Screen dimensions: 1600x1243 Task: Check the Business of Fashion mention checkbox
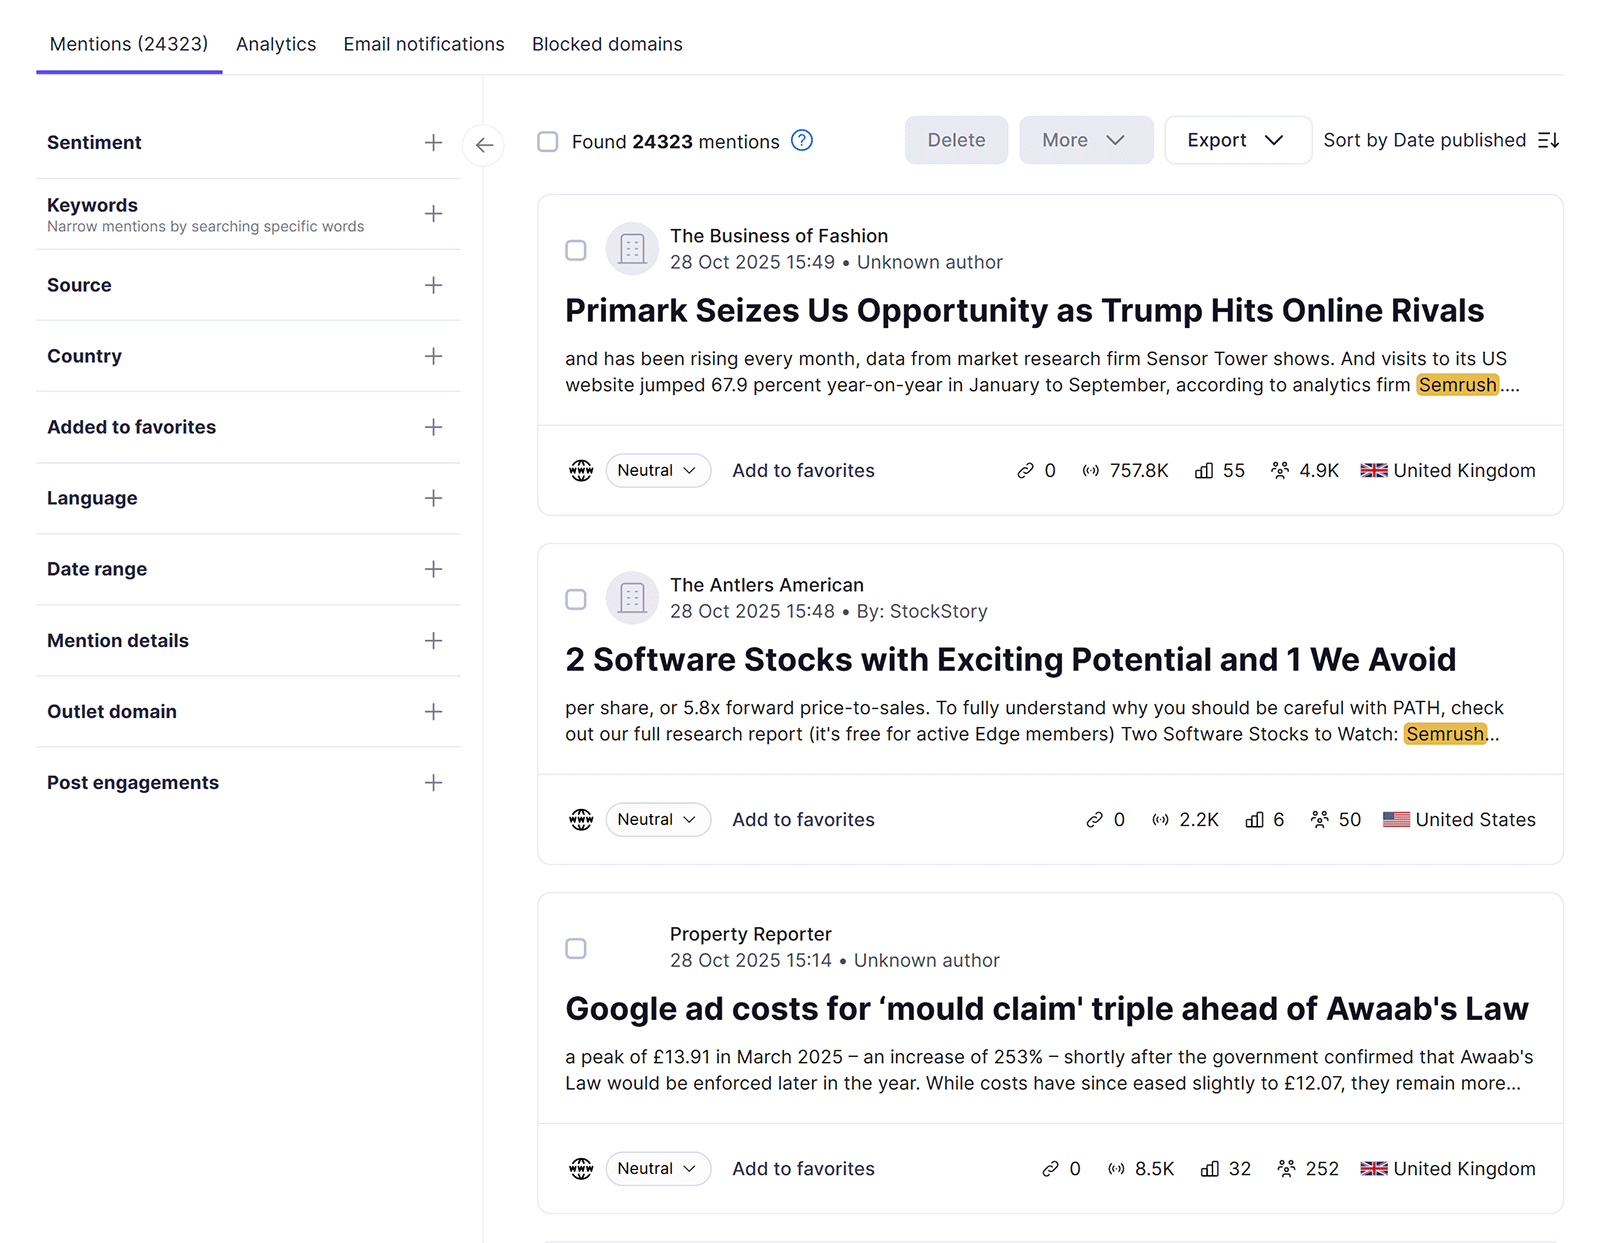pyautogui.click(x=576, y=250)
